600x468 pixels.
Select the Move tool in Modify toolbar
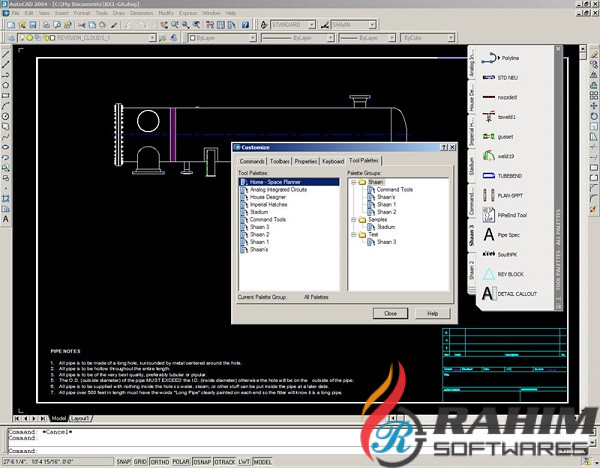click(x=593, y=106)
